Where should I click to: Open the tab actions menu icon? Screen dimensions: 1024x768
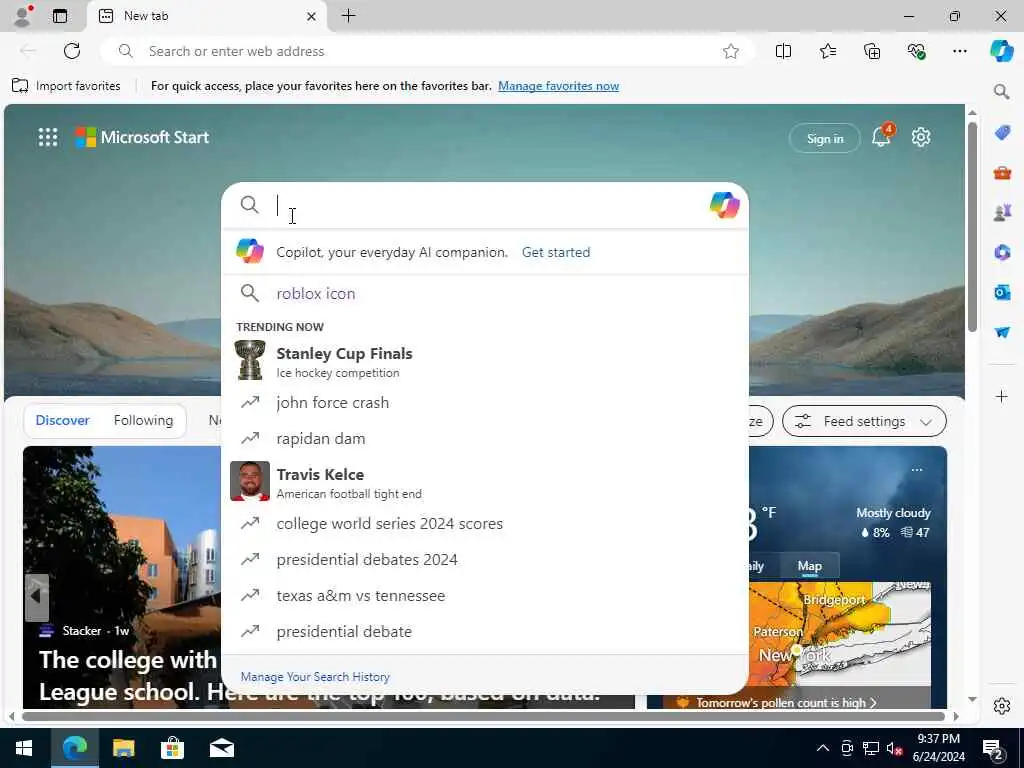click(60, 16)
